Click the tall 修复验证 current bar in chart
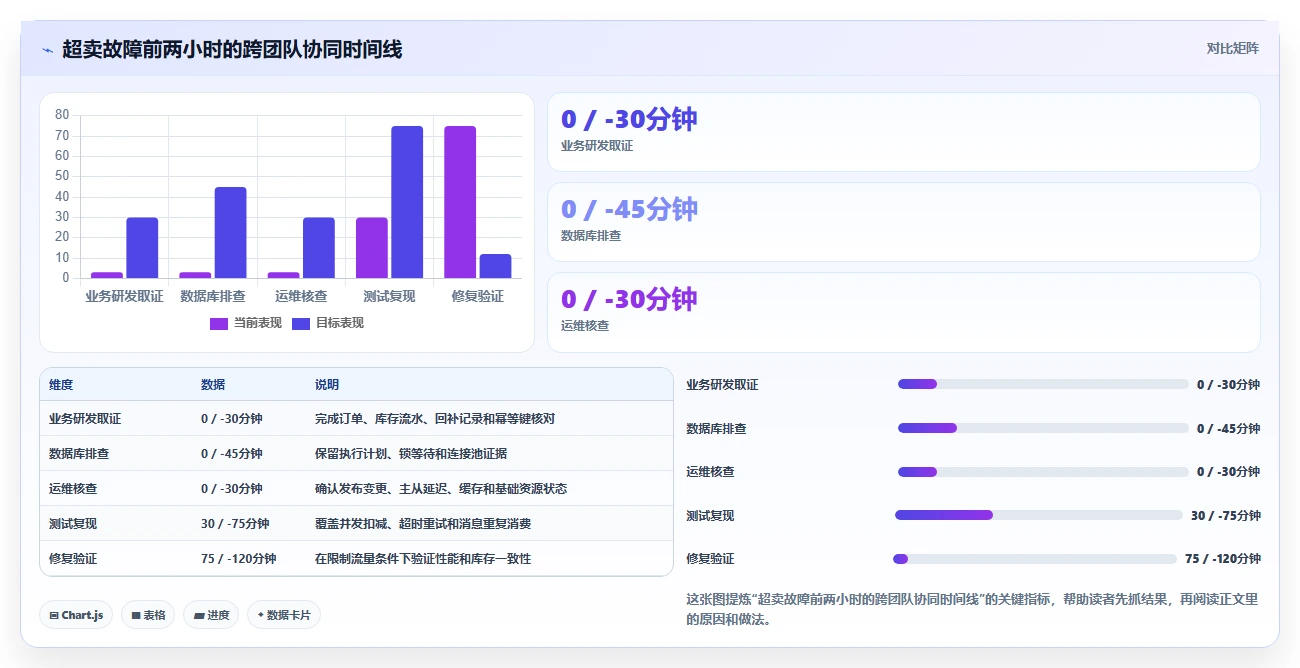Screen dimensions: 1300x668 click(460, 202)
